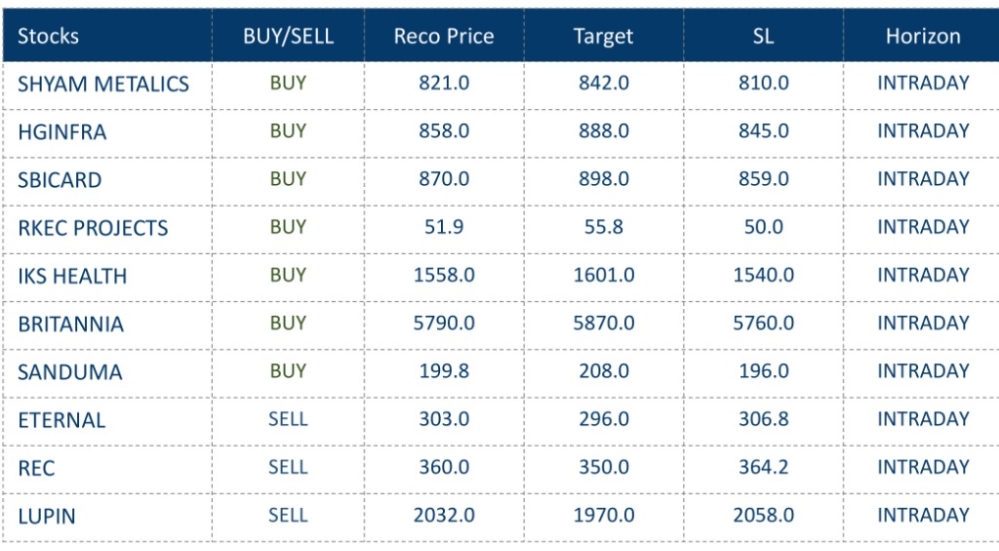This screenshot has height=551, width=999.
Task: Select IKS HEALTH target value 1601.0
Action: coord(603,275)
